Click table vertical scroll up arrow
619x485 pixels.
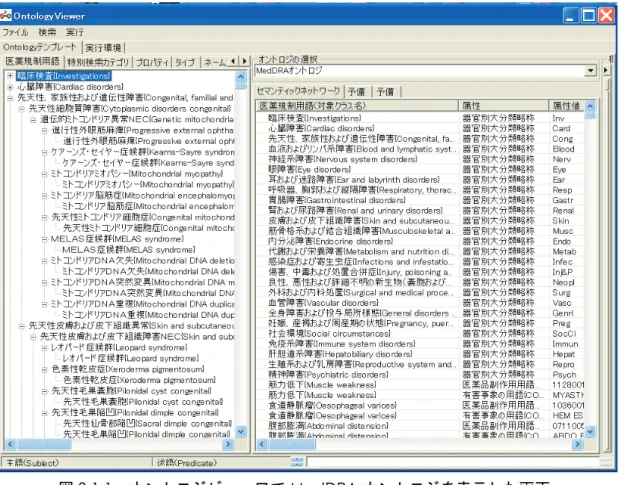click(x=590, y=106)
